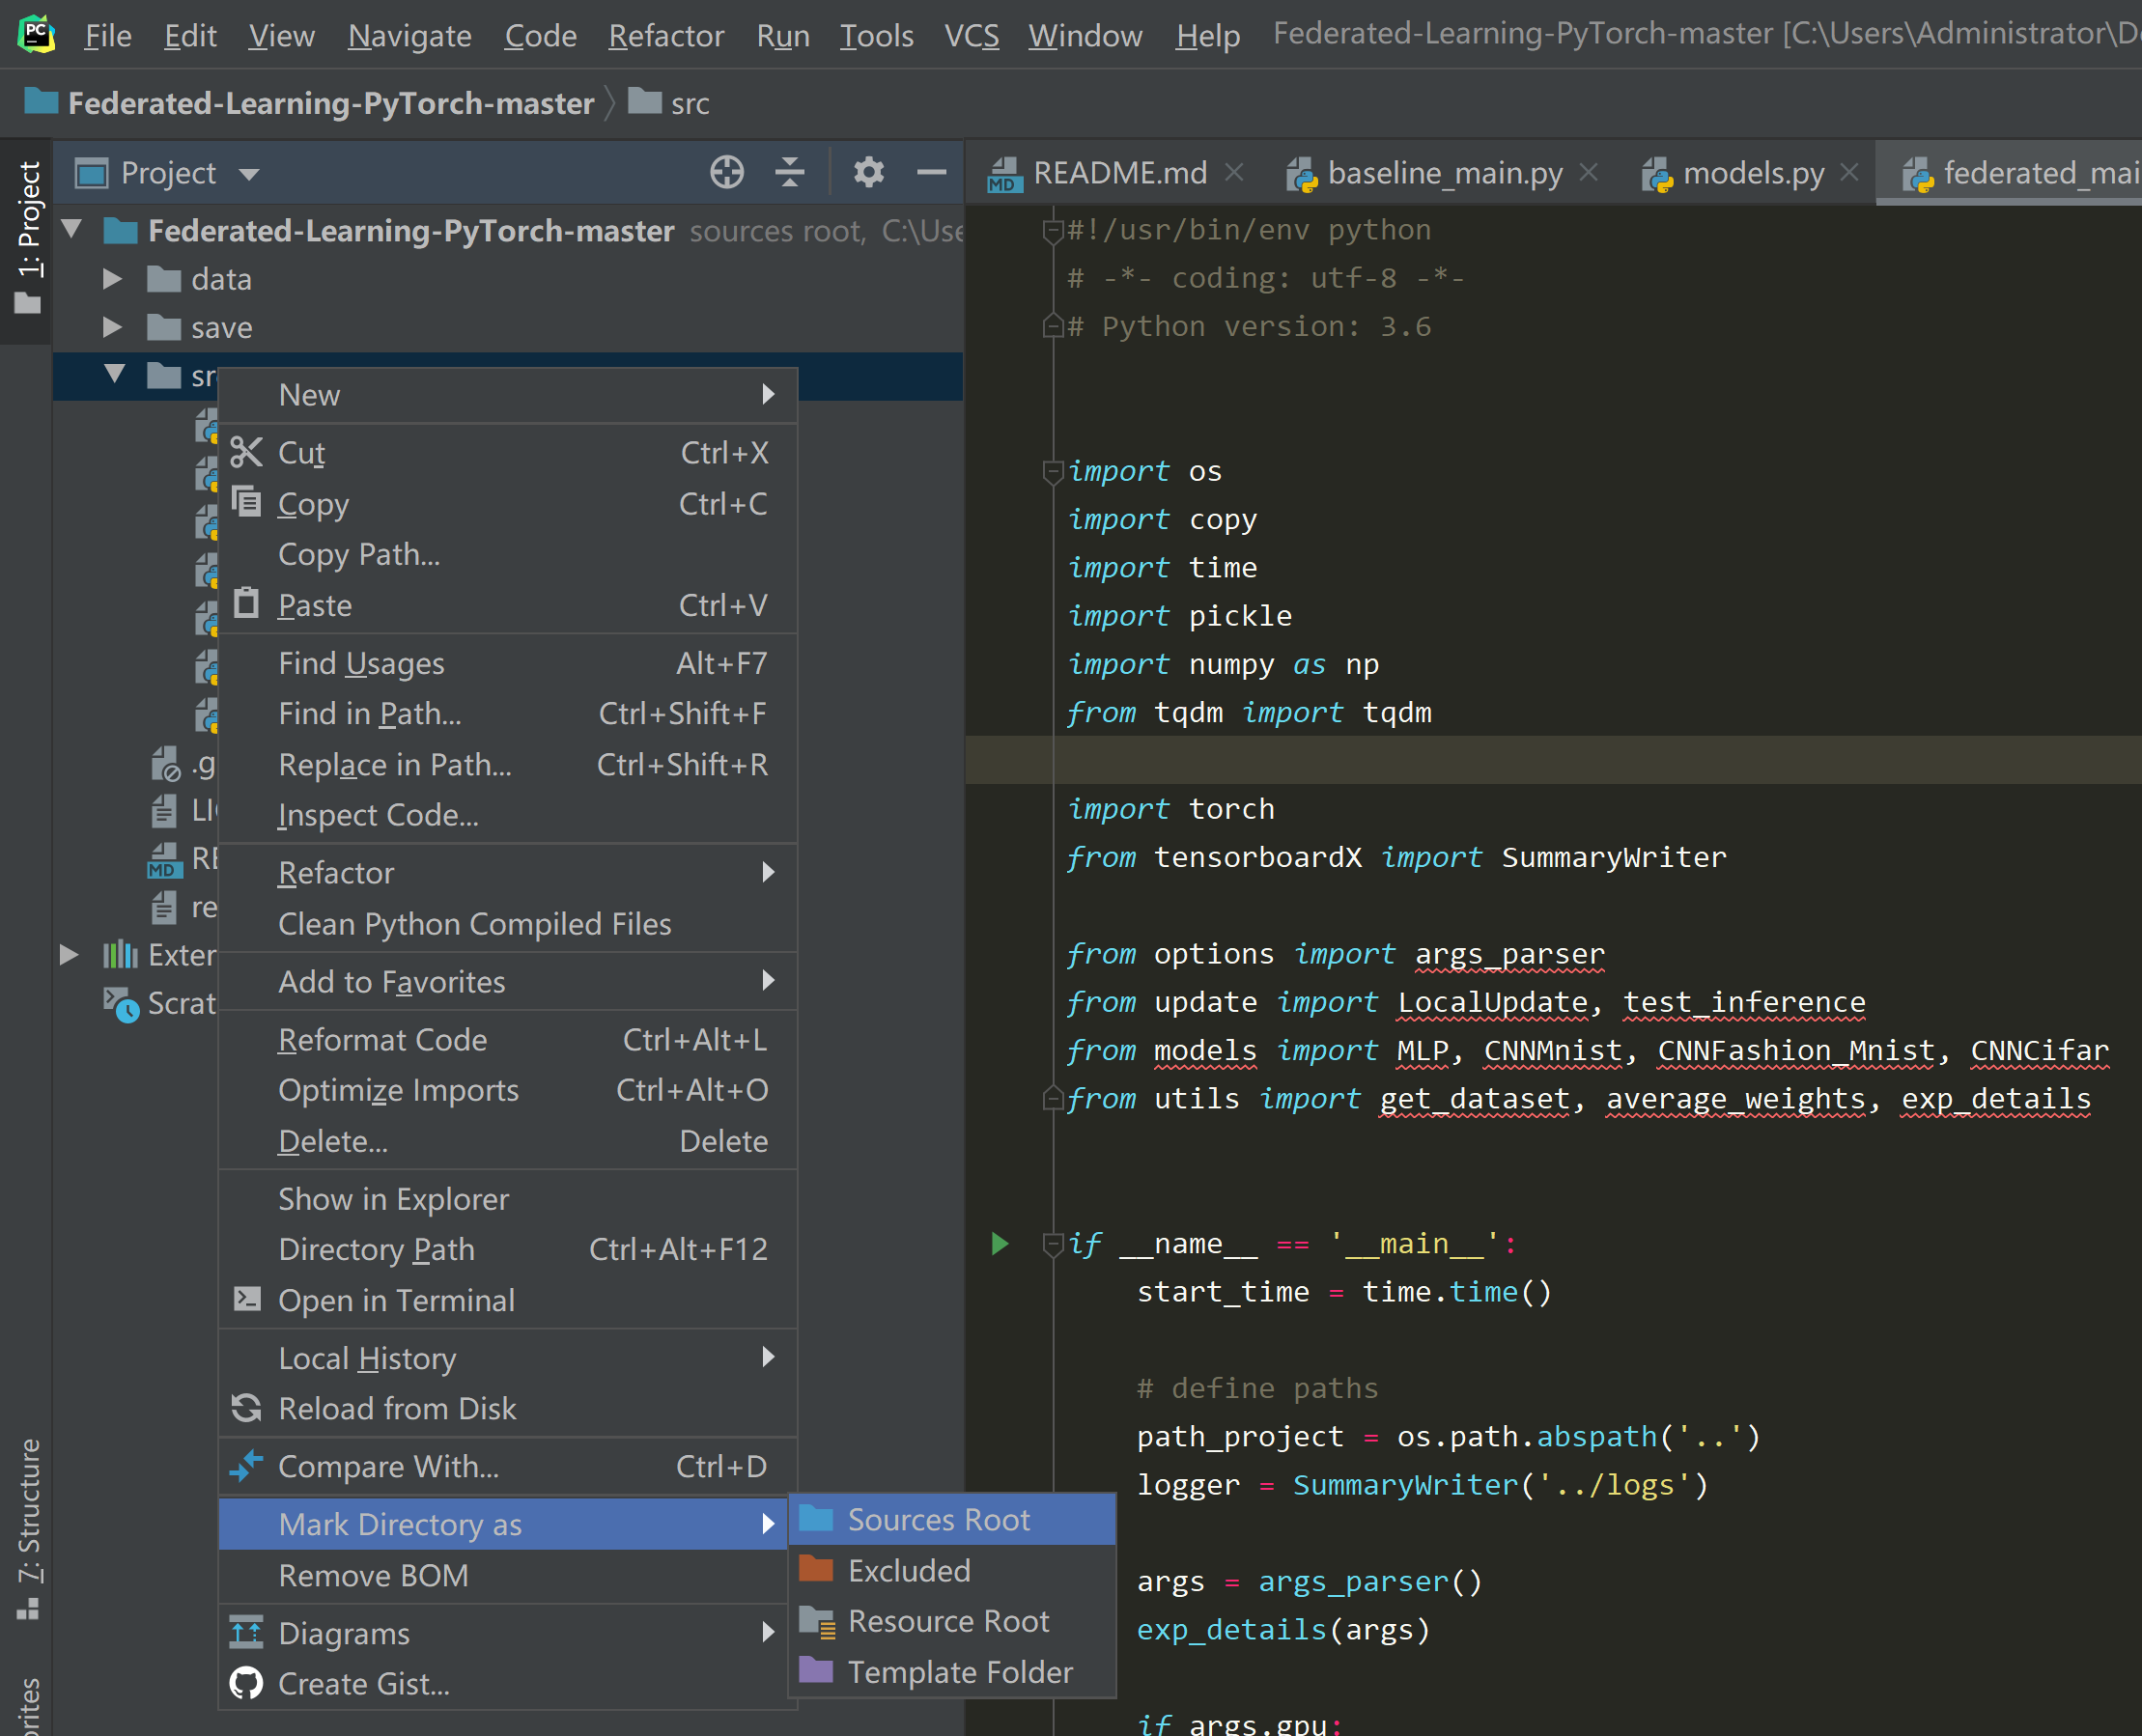Select the orange Excluded folder option
Image resolution: width=2142 pixels, height=1736 pixels.
908,1570
